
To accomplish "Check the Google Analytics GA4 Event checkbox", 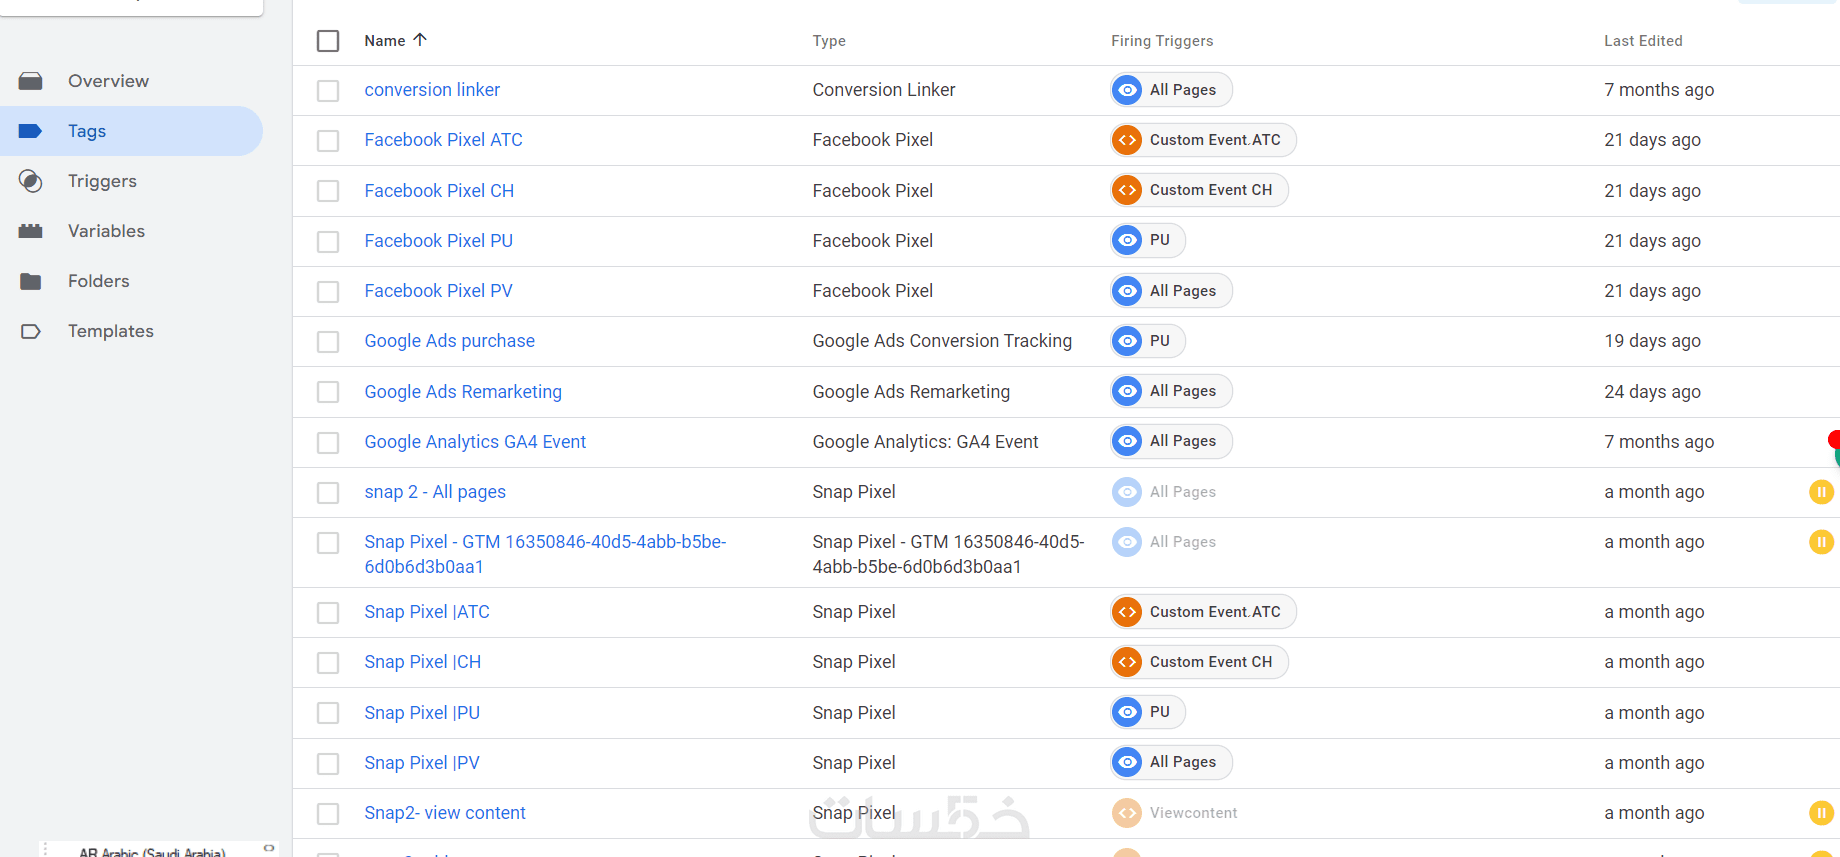I will click(x=328, y=443).
